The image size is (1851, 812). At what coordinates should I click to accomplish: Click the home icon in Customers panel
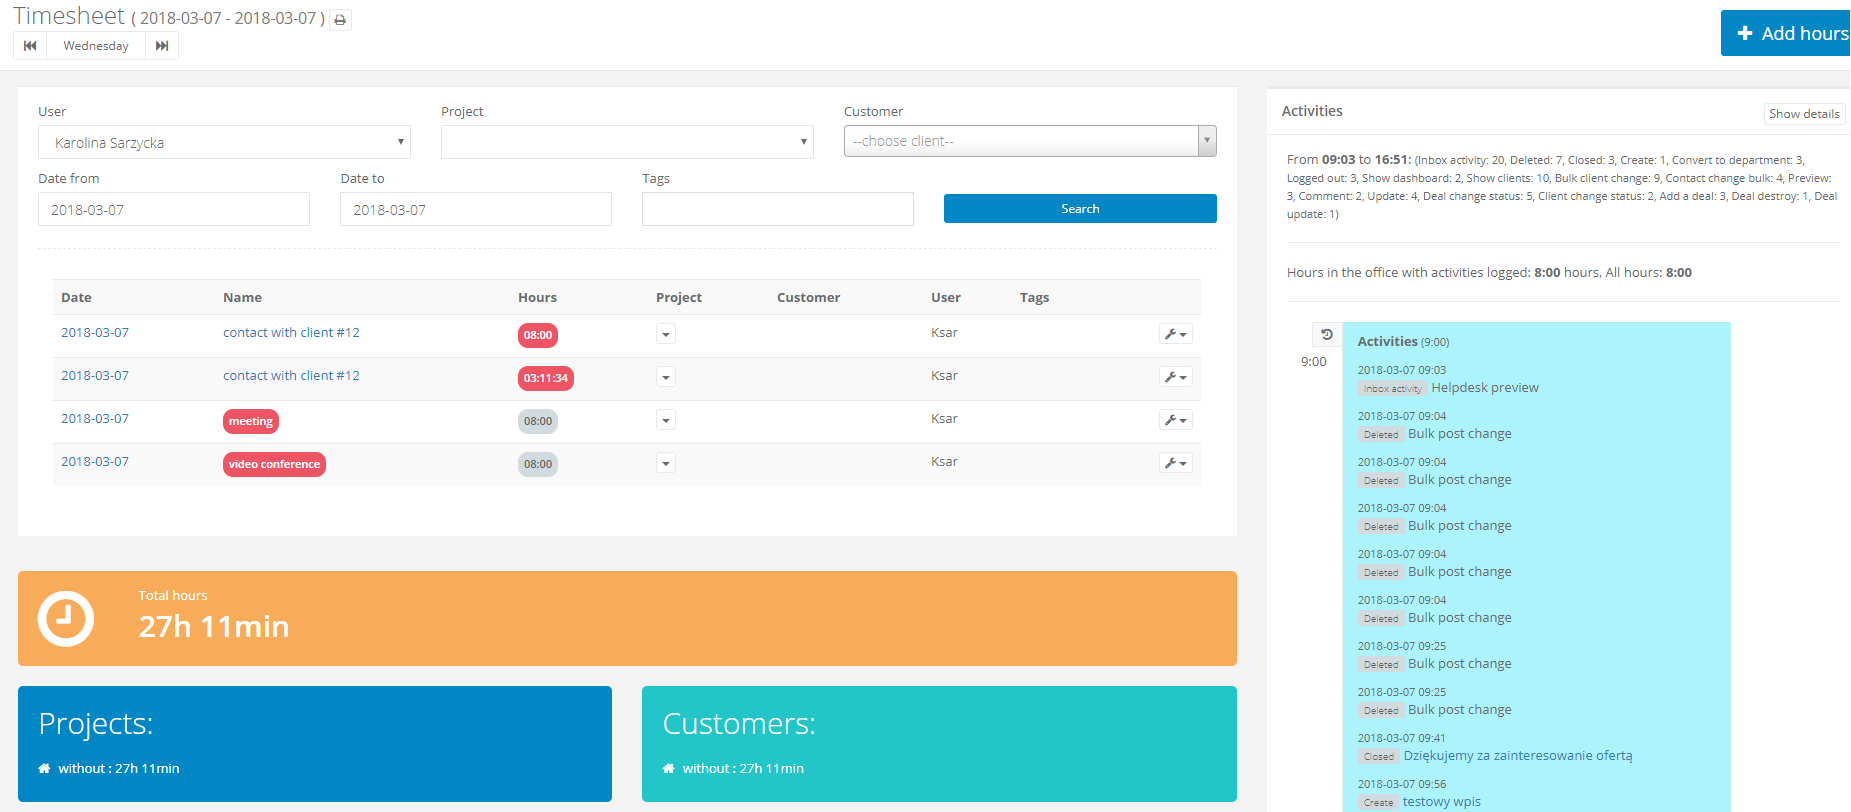click(x=668, y=769)
